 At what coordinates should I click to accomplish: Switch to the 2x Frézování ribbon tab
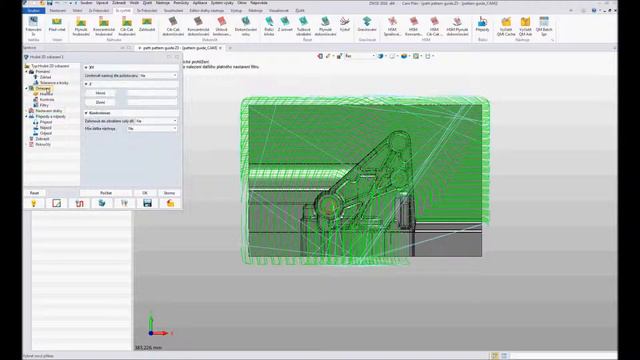[98, 11]
